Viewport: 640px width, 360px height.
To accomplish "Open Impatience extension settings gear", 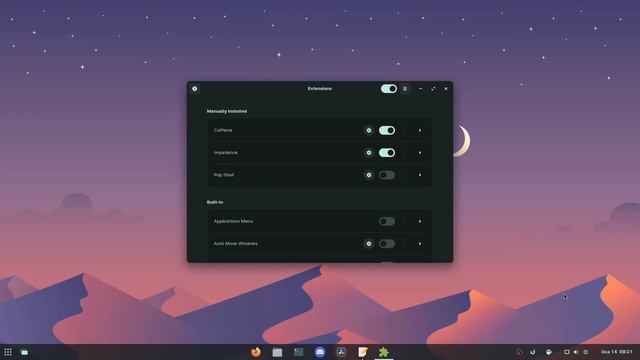I will 369,153.
